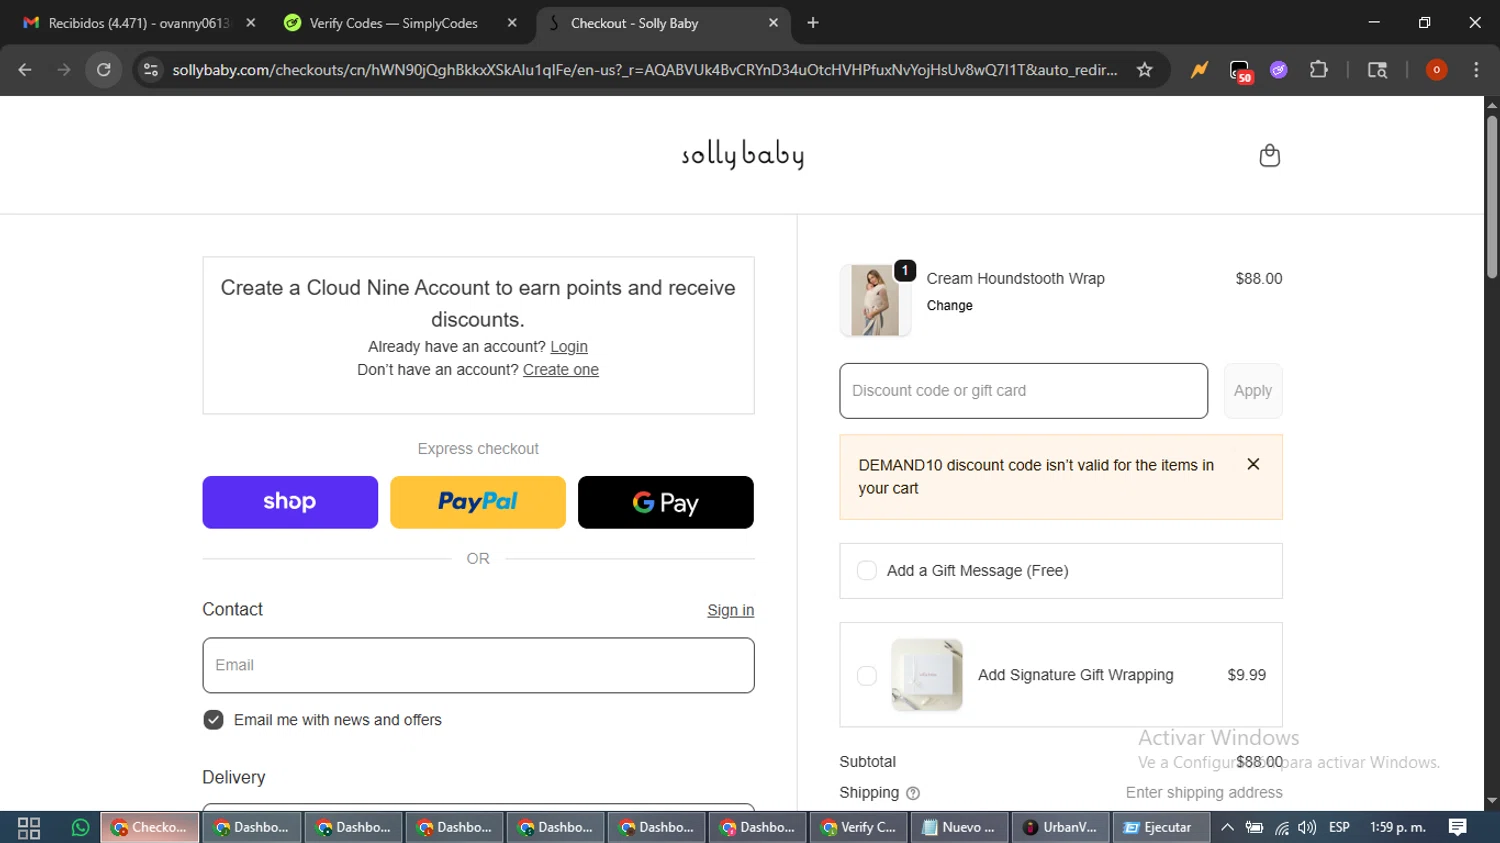Check Add Signature Gift Wrapping checkbox
The width and height of the screenshot is (1500, 843).
coord(867,675)
